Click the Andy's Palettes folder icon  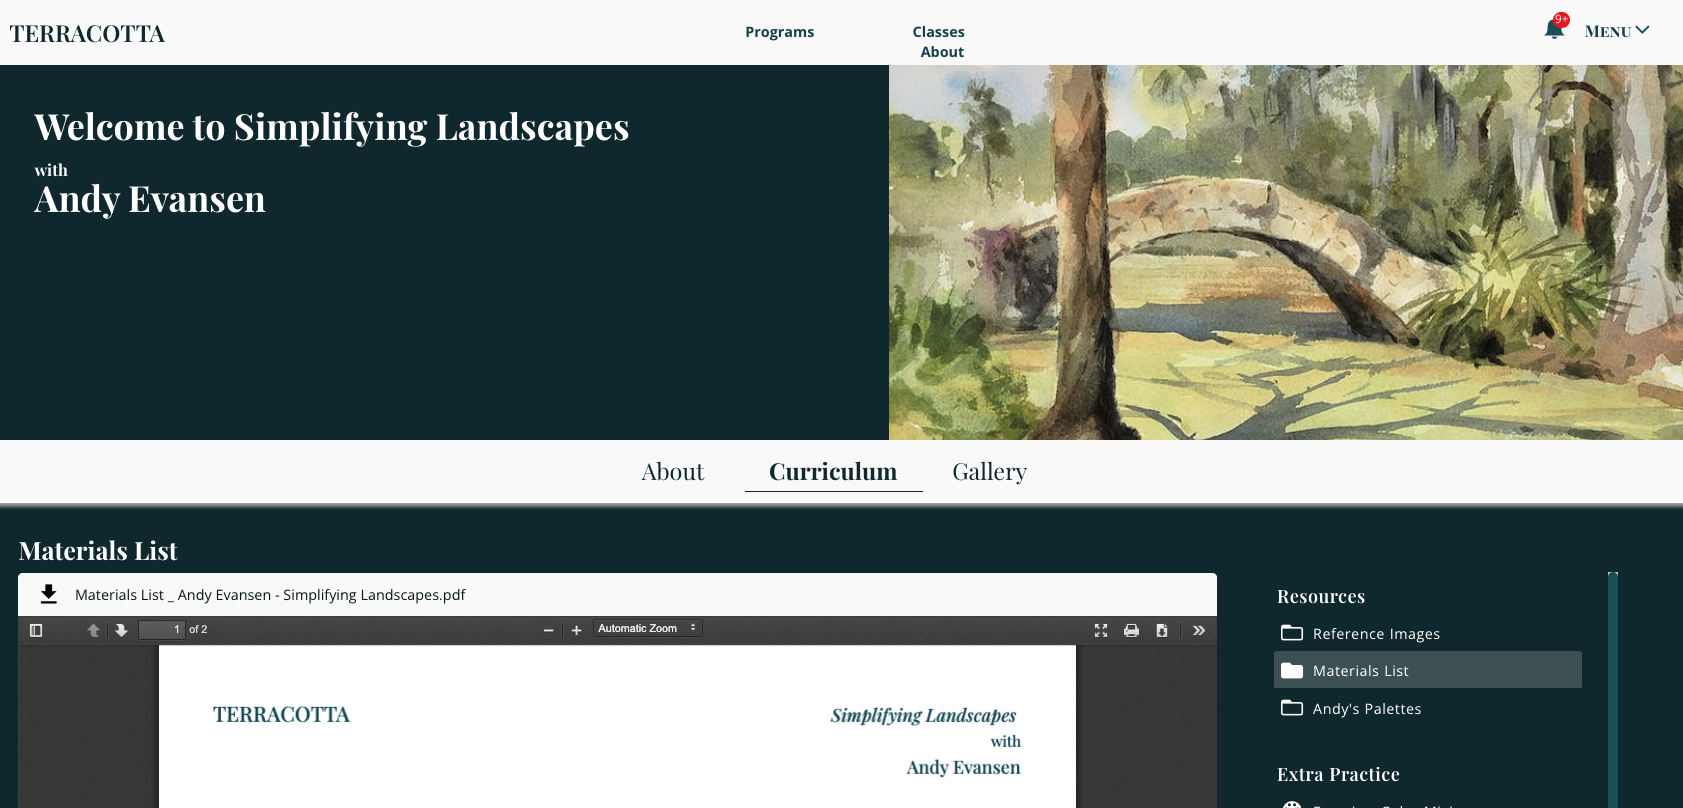point(1292,708)
